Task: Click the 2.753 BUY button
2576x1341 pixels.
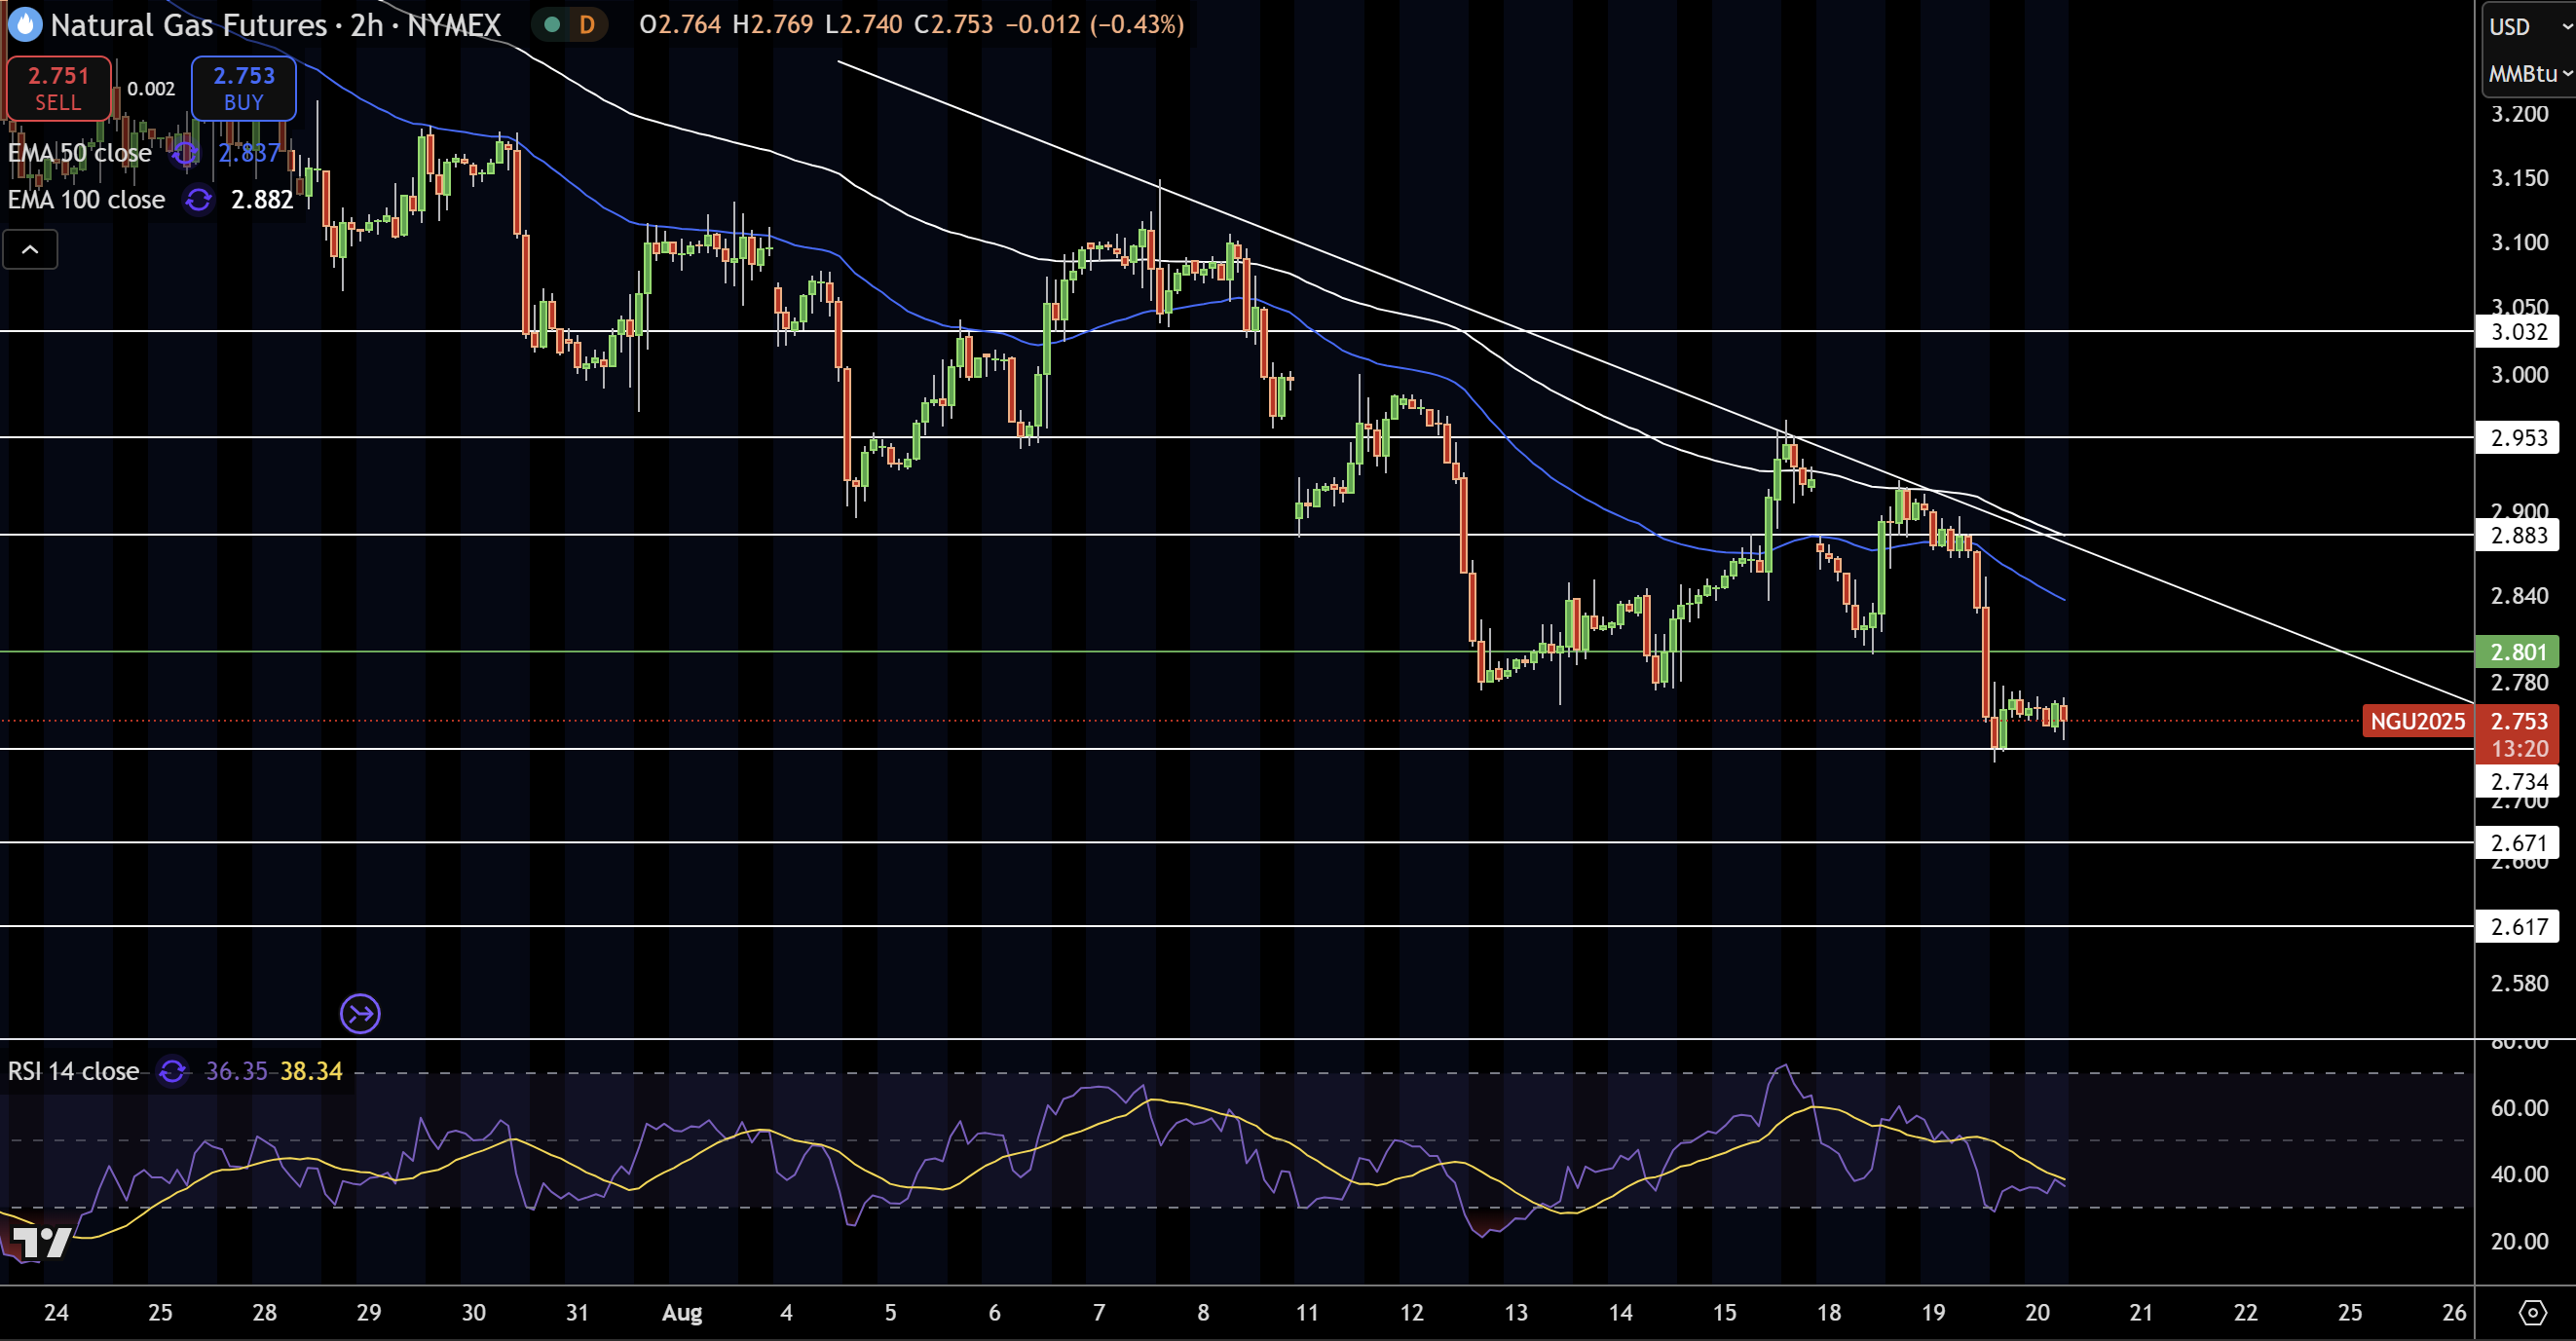Action: [243, 88]
